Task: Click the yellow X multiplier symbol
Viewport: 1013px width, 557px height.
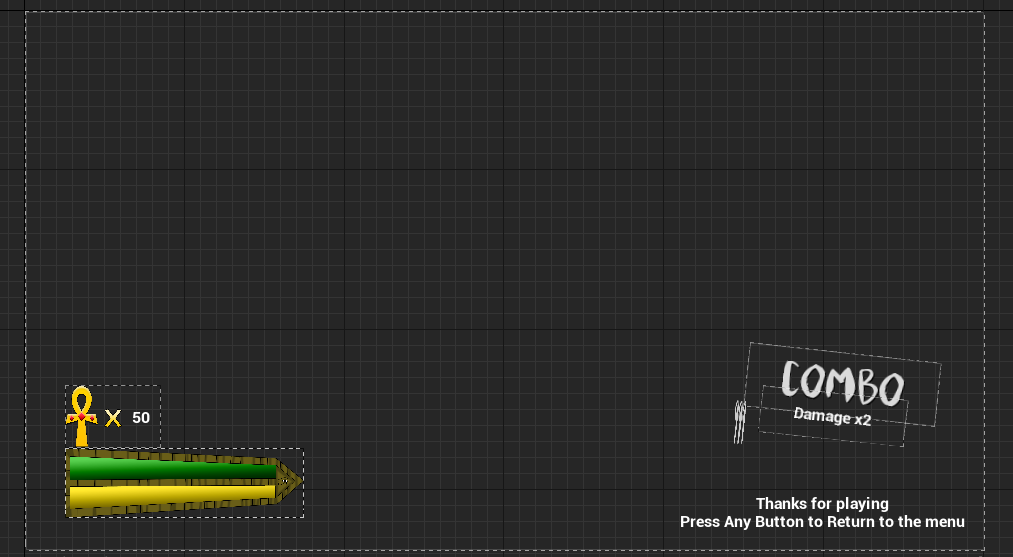Action: coord(113,418)
